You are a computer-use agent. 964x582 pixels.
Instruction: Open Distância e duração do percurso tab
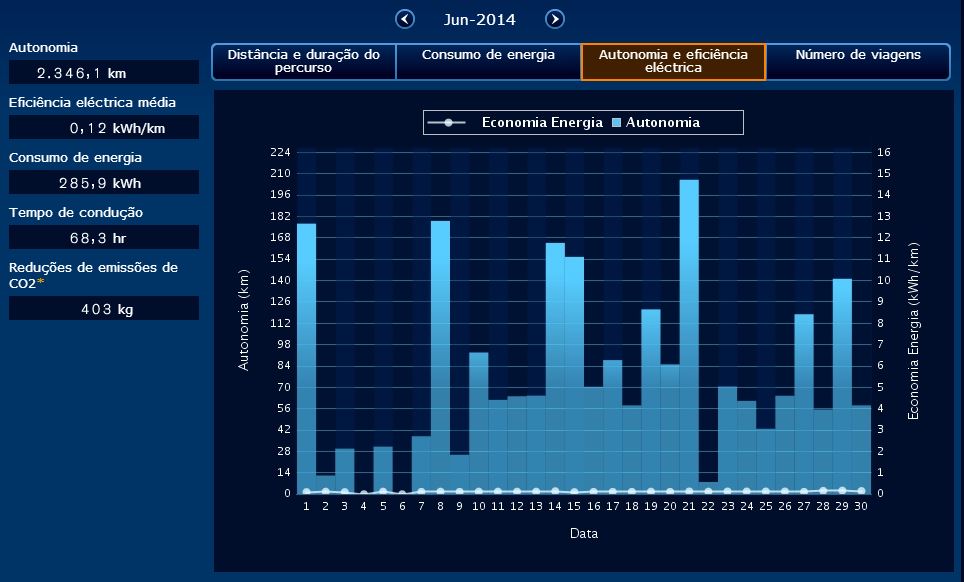click(x=303, y=62)
